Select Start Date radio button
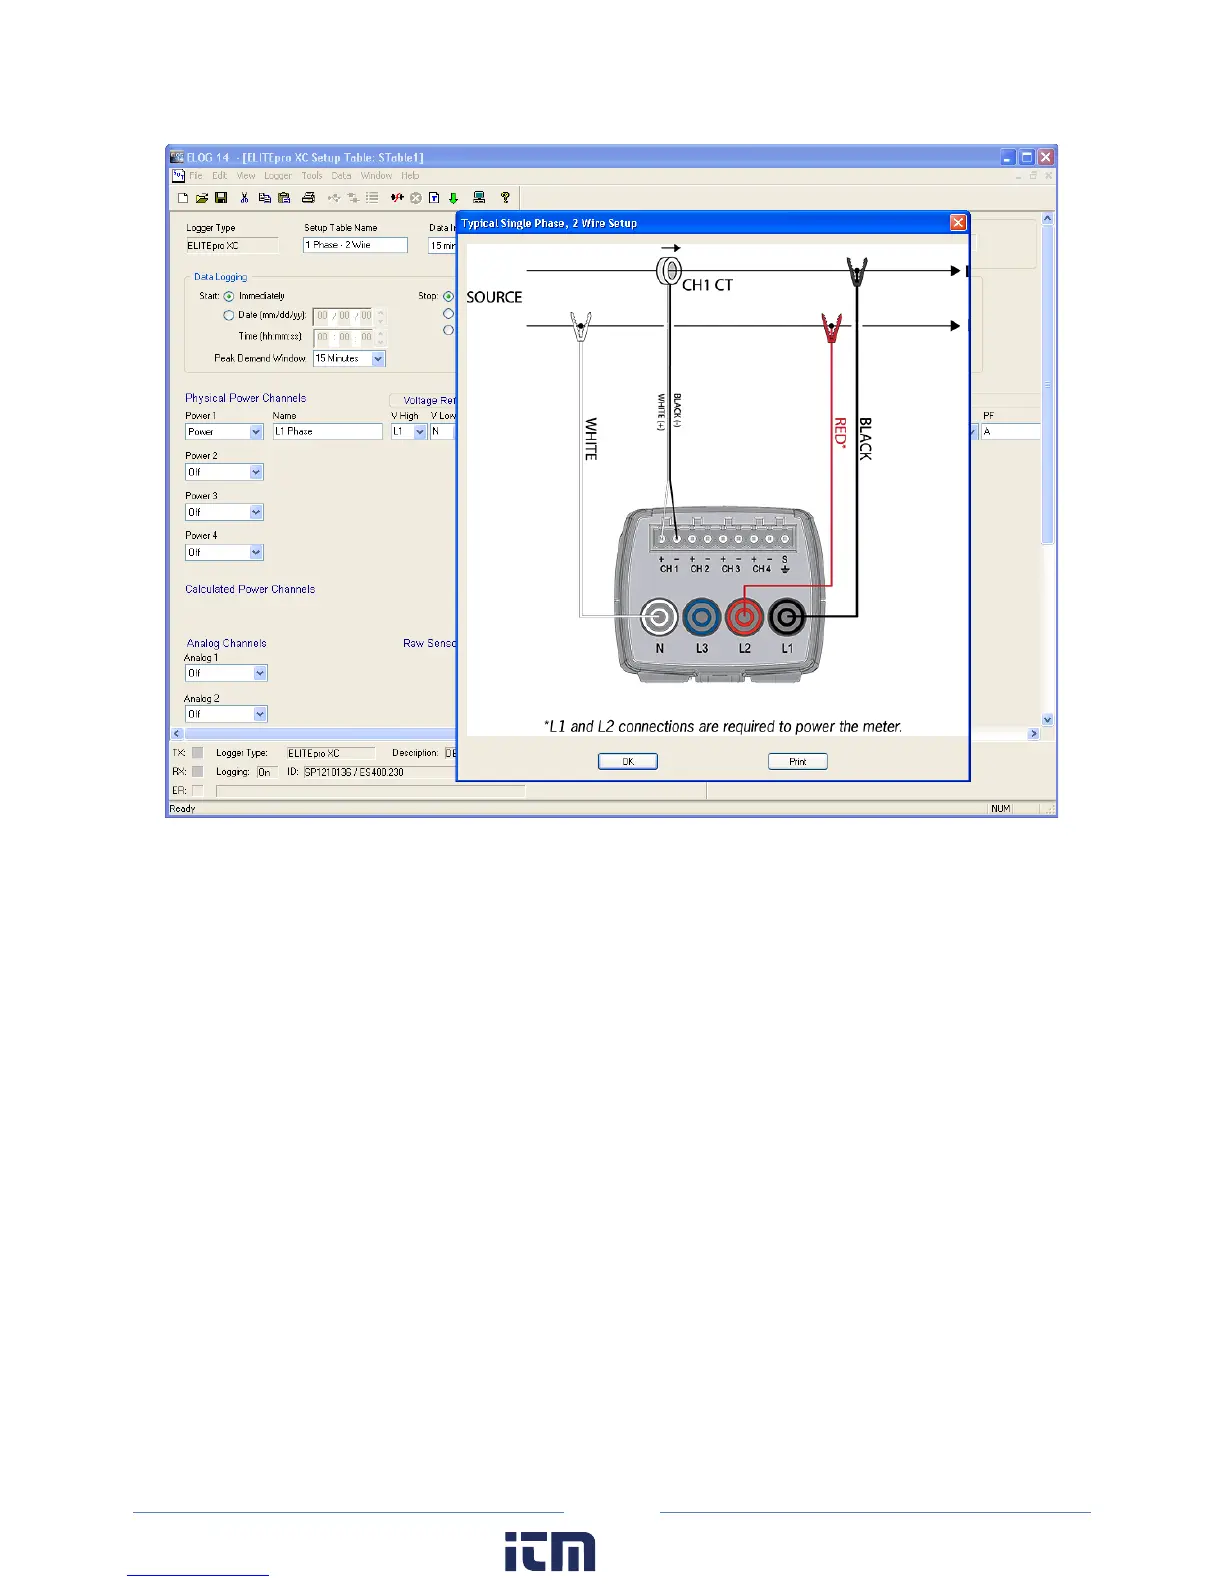Image resolution: width=1224 pixels, height=1584 pixels. click(229, 315)
